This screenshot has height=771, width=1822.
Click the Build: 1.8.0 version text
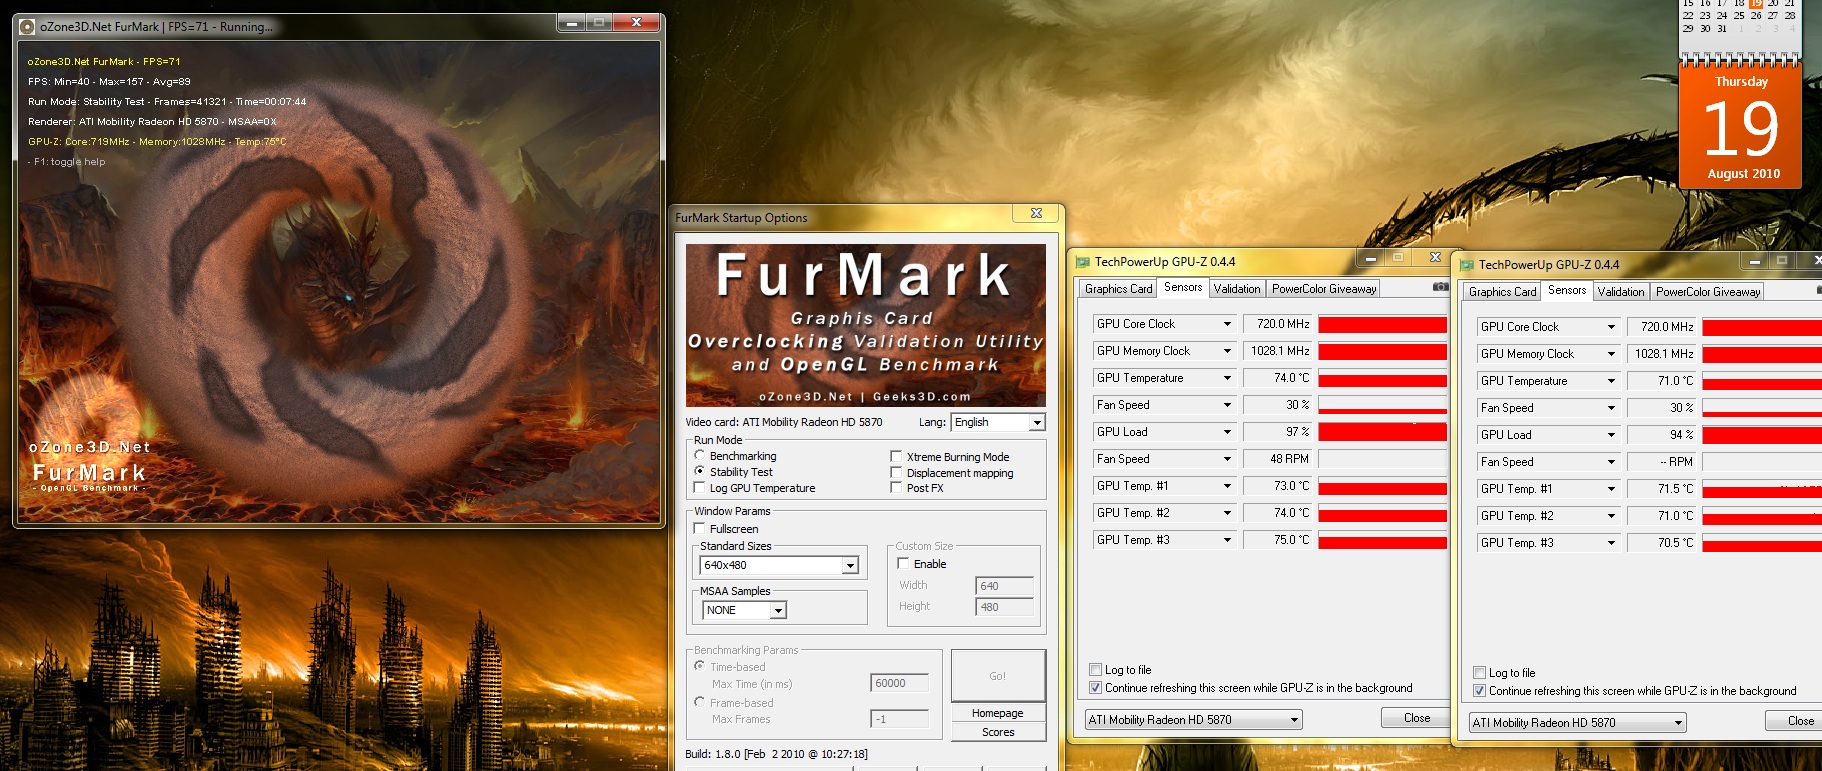777,754
